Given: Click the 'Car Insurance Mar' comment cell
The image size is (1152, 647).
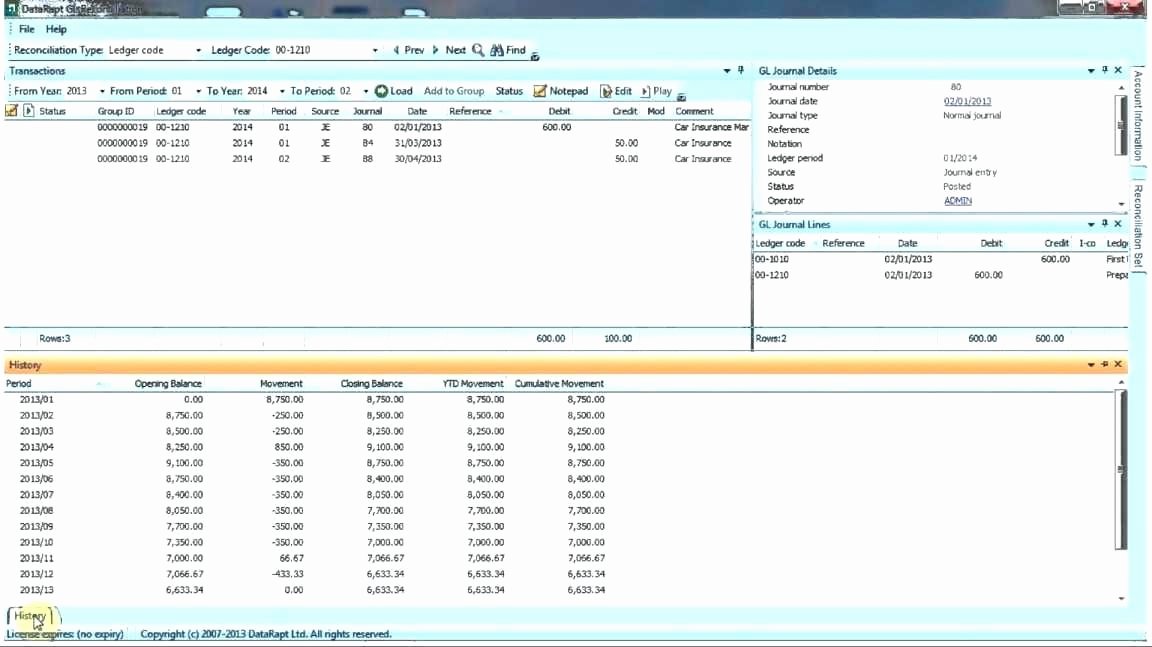Looking at the screenshot, I should (x=711, y=127).
